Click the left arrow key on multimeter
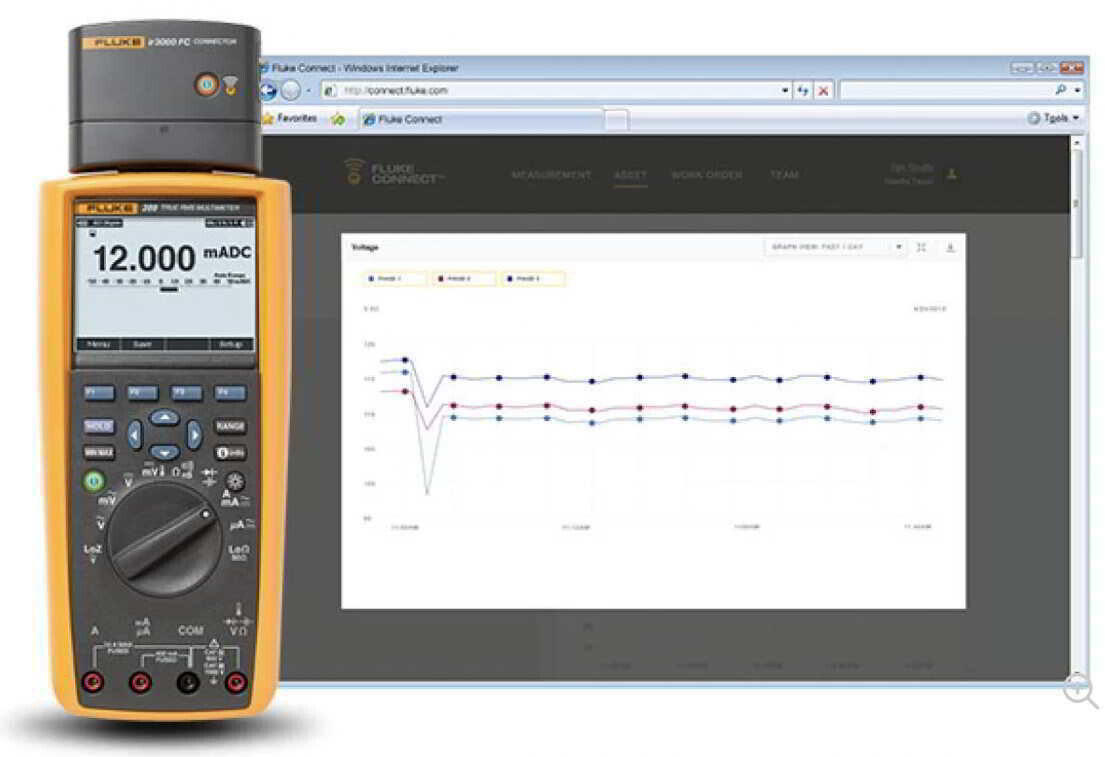 click(135, 435)
